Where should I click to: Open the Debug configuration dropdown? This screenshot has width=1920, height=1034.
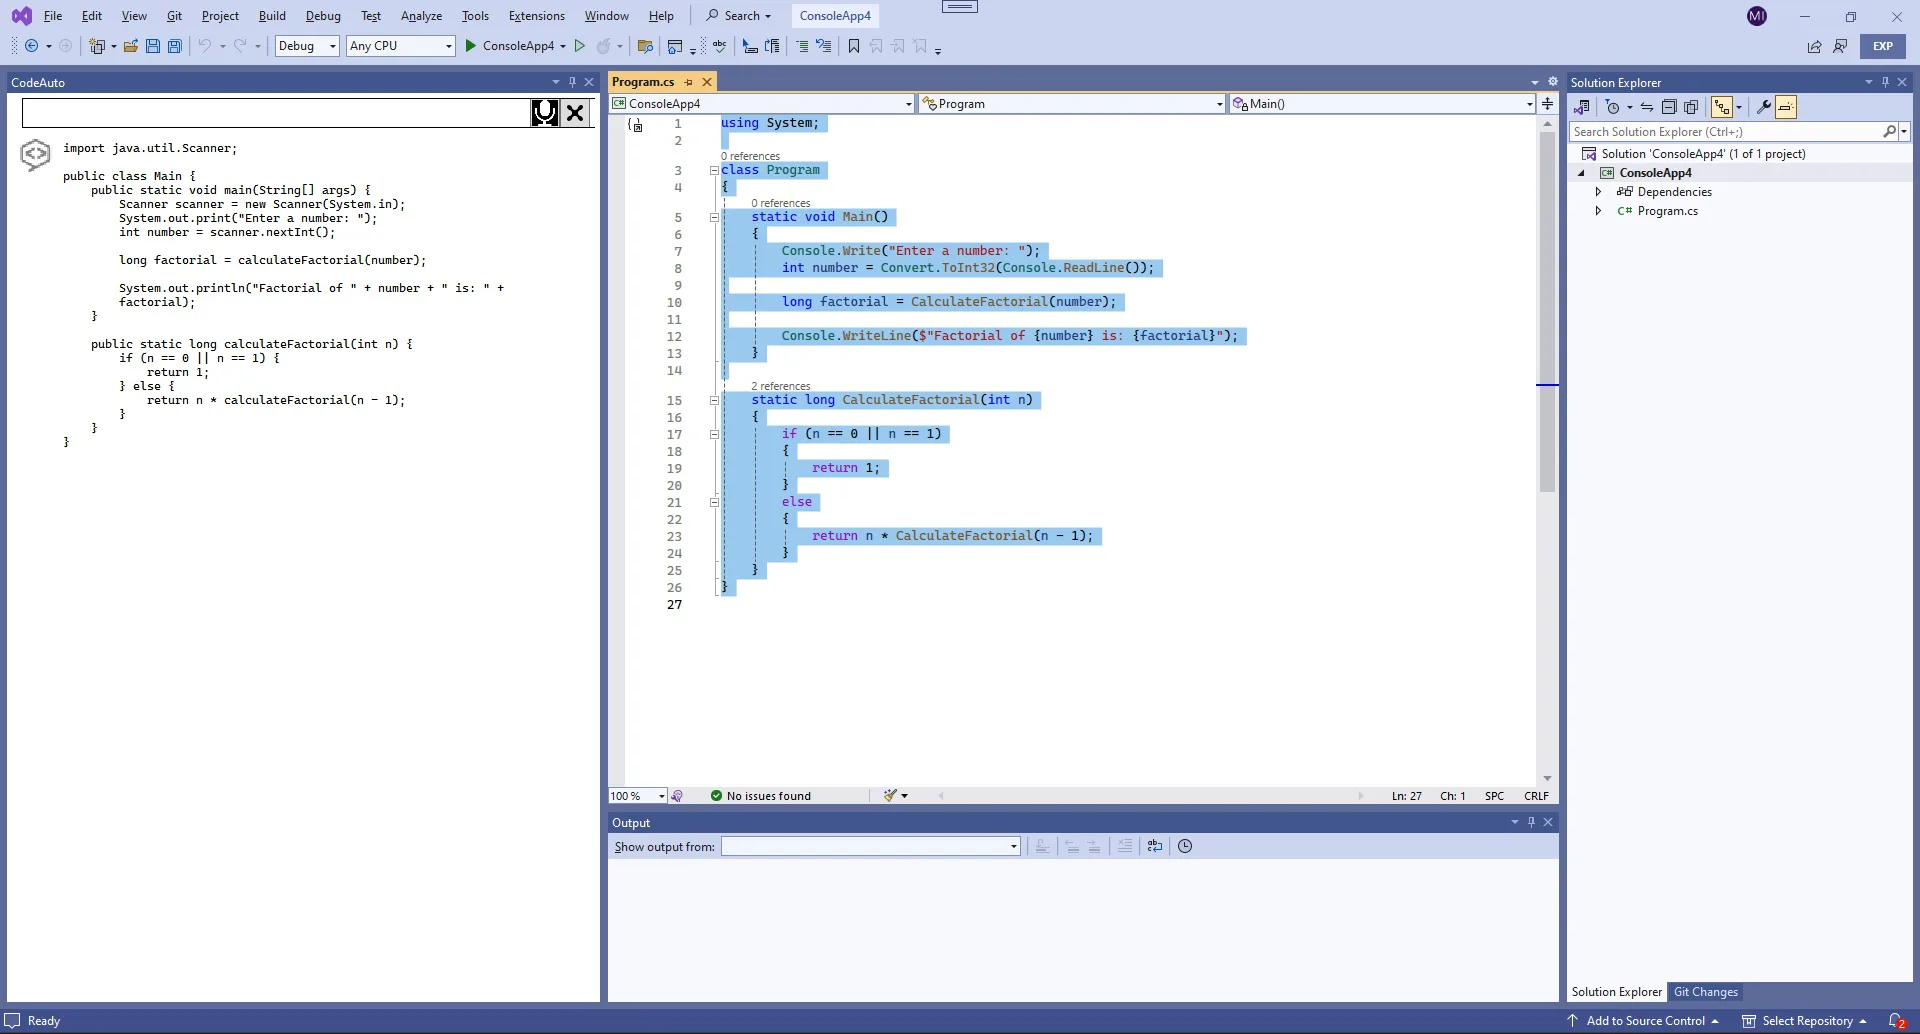[x=307, y=46]
